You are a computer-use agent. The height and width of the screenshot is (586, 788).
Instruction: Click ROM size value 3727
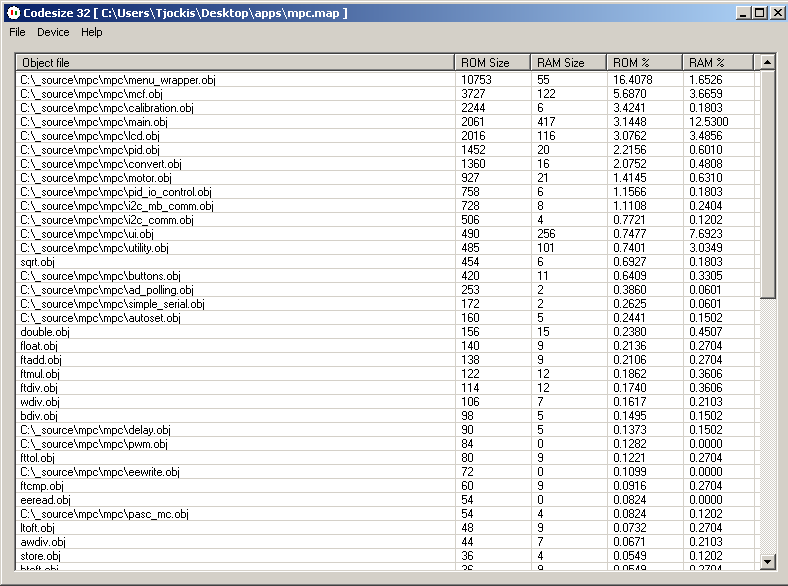click(x=473, y=94)
